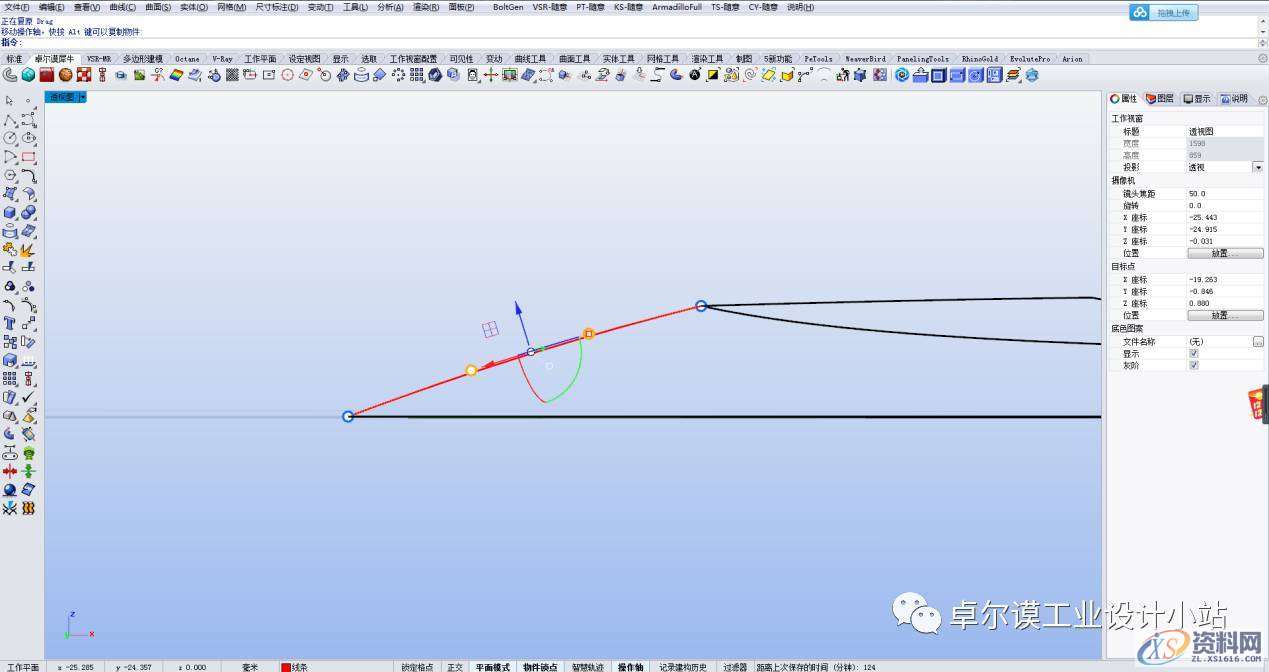Viewport: 1269px width, 672px height.
Task: Select the arrow pointer tool in left toolbar
Action: click(x=10, y=101)
